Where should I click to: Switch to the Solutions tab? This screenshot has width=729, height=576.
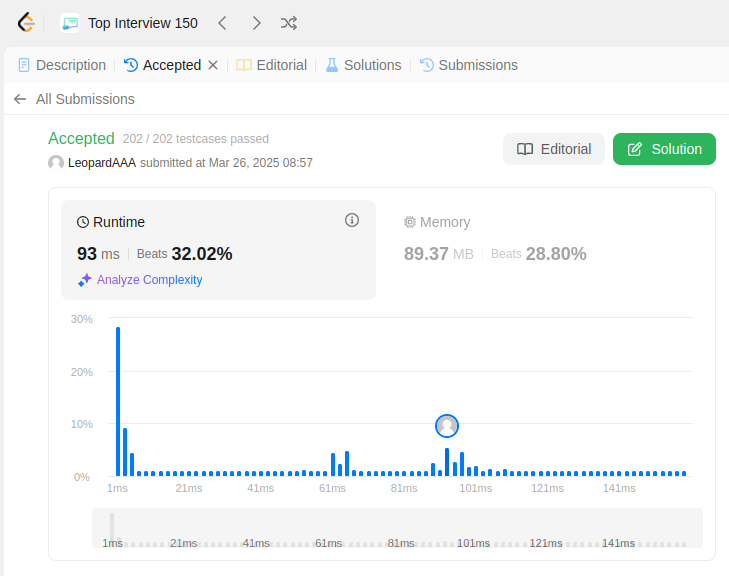pos(363,65)
